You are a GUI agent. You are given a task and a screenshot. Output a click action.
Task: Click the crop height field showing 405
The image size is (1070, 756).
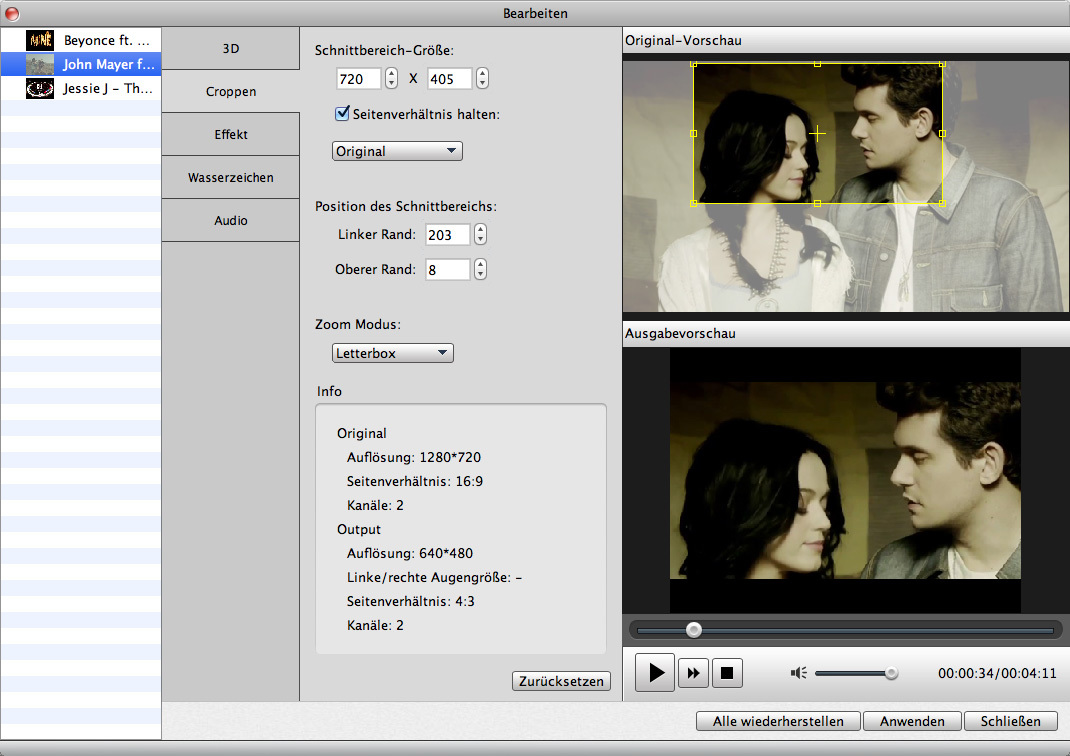click(x=450, y=78)
